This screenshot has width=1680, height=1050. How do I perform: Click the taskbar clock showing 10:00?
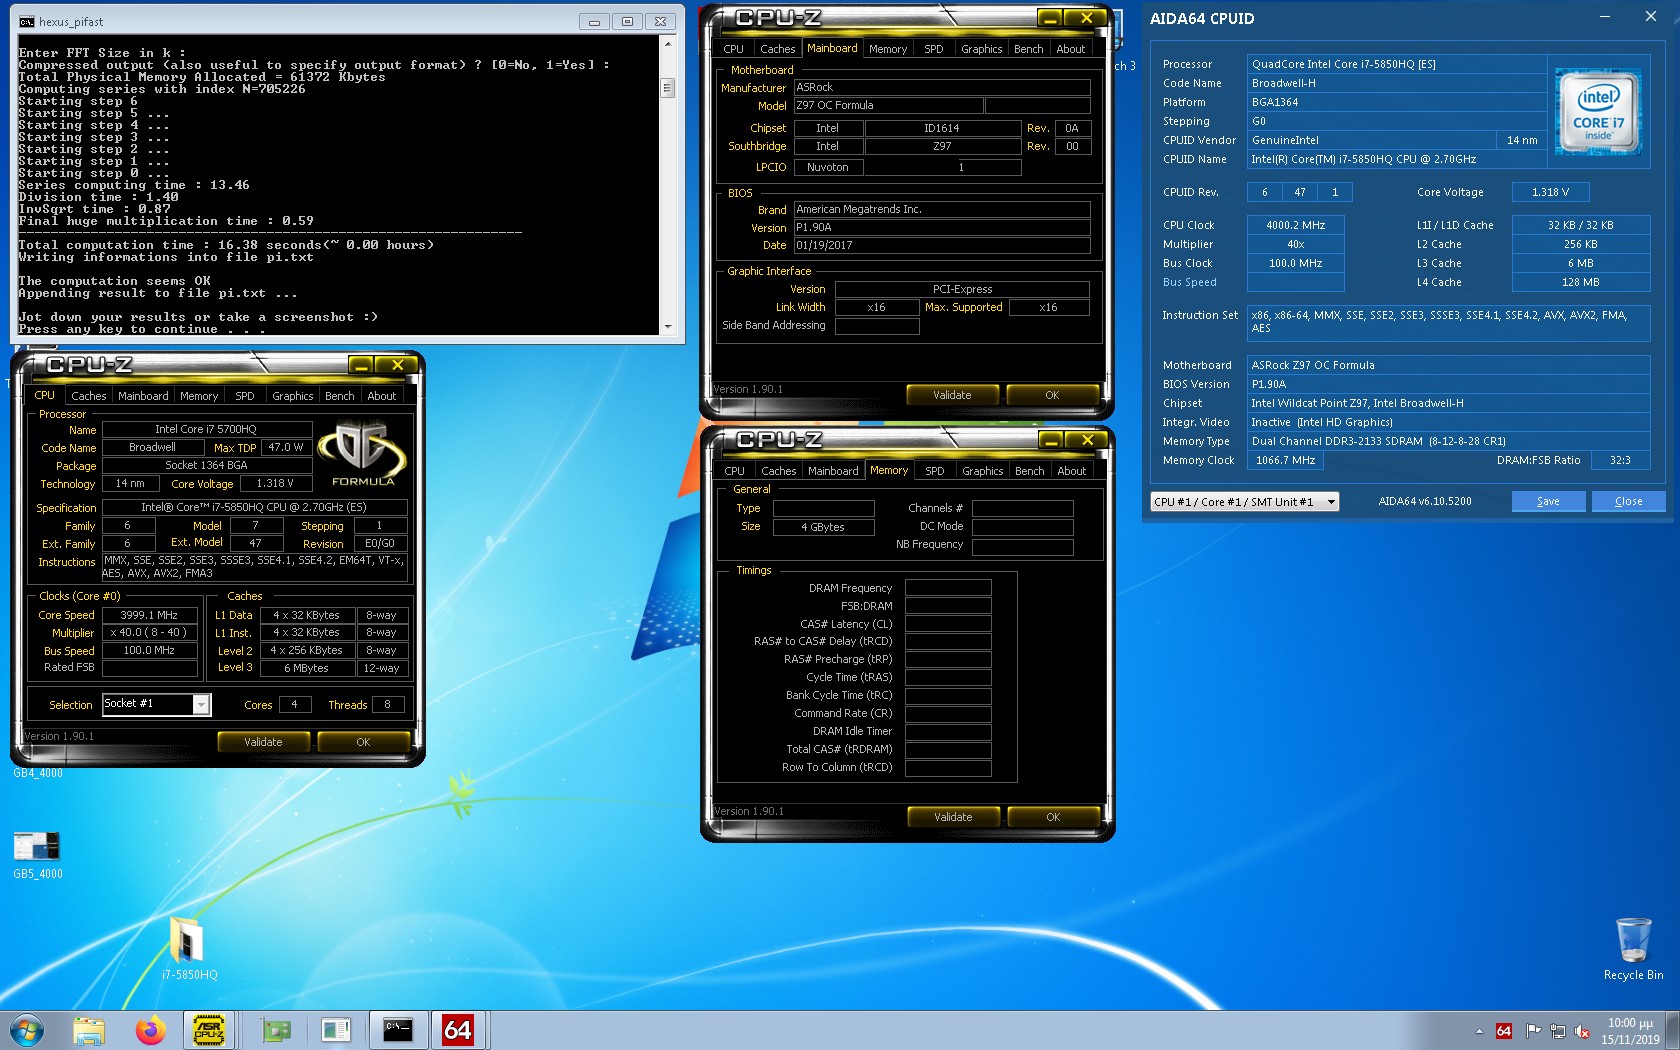(1630, 1031)
